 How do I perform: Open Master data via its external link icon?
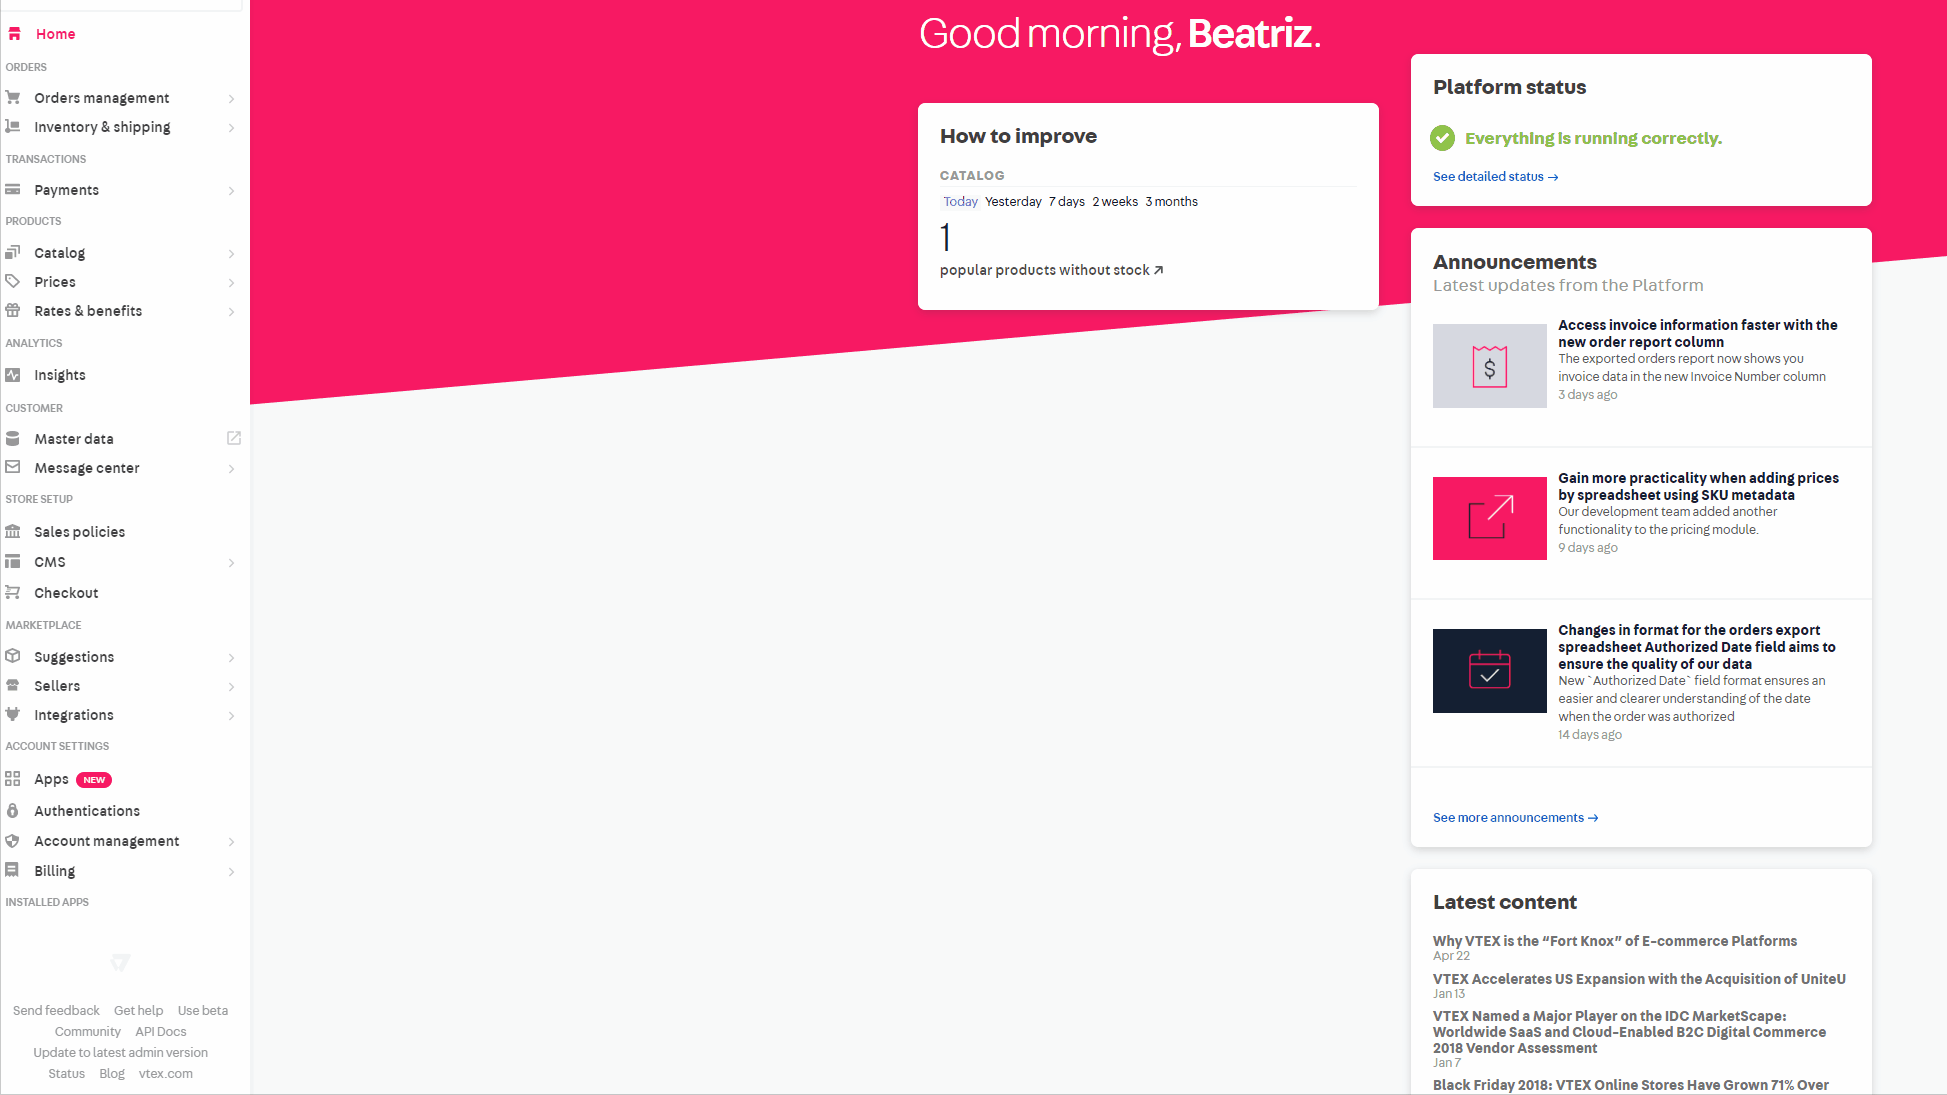[233, 438]
